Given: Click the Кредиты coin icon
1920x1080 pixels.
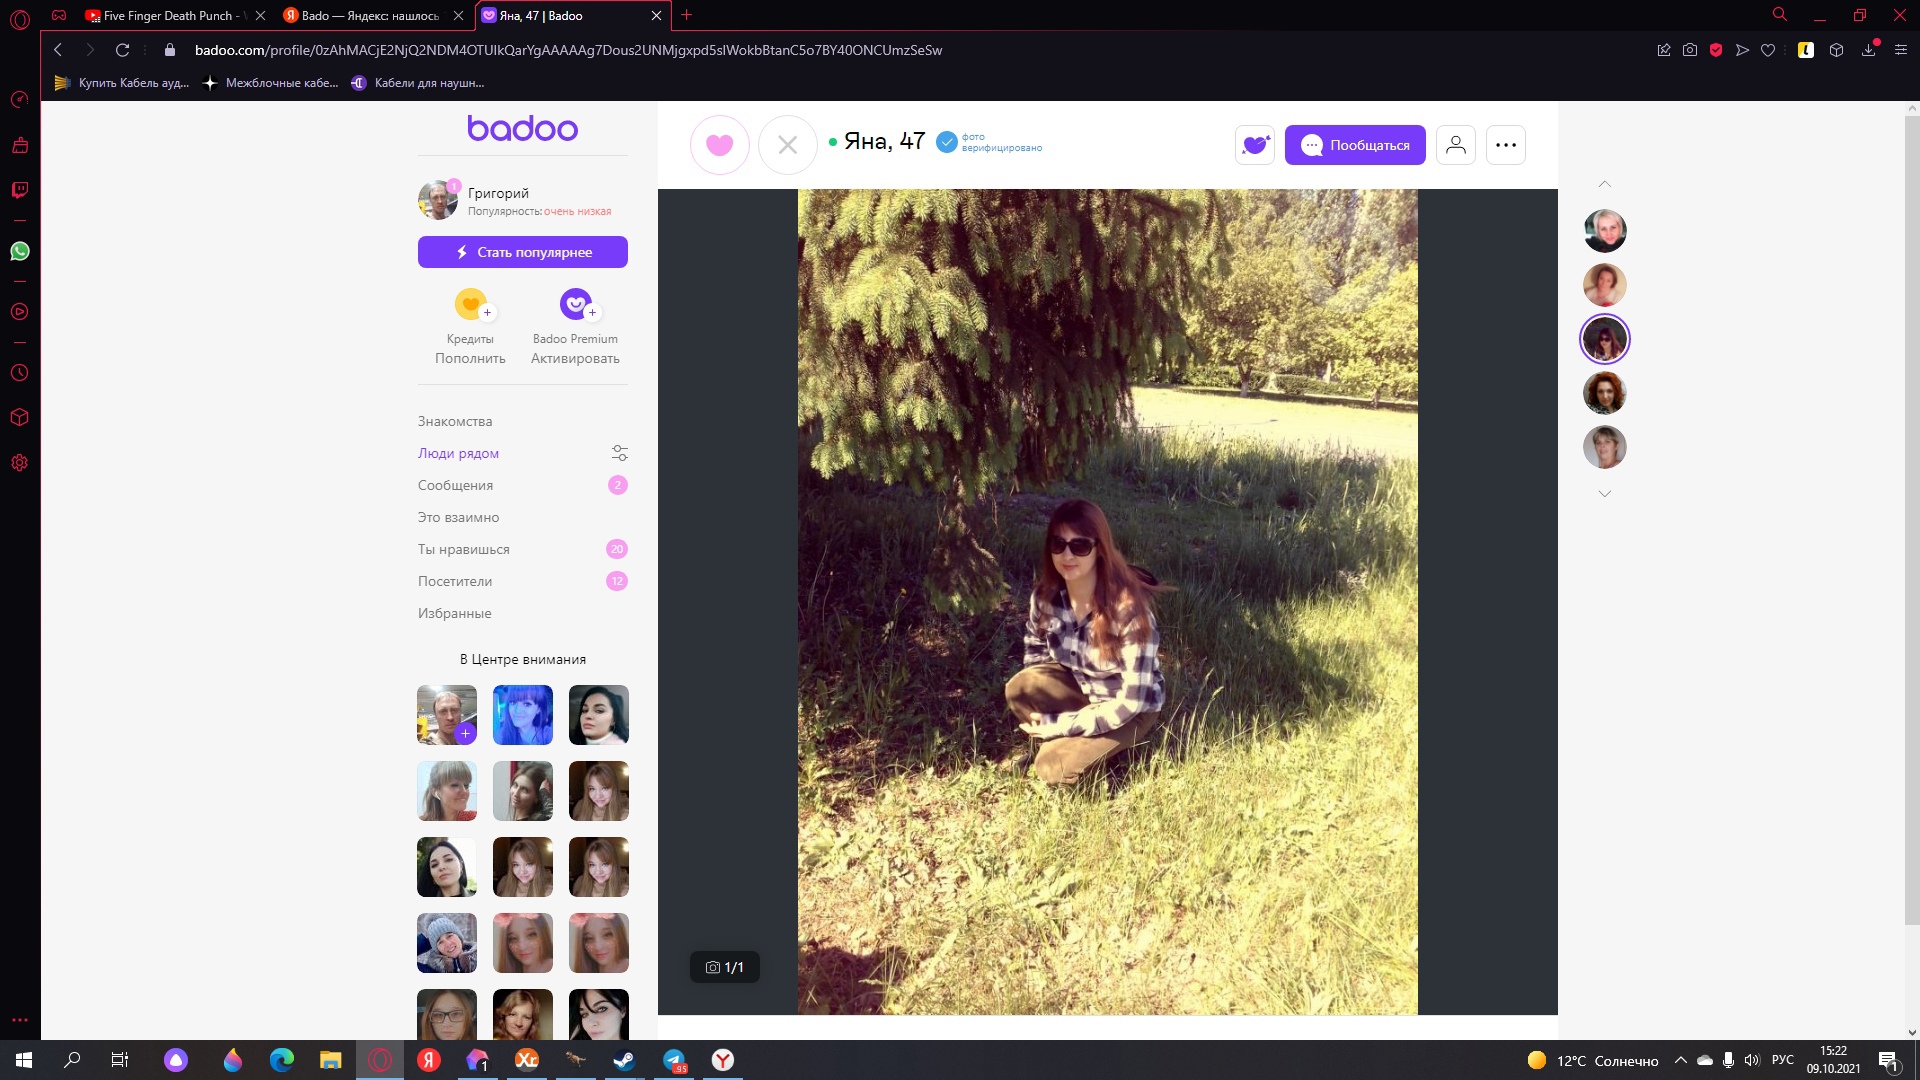Looking at the screenshot, I should pyautogui.click(x=470, y=304).
